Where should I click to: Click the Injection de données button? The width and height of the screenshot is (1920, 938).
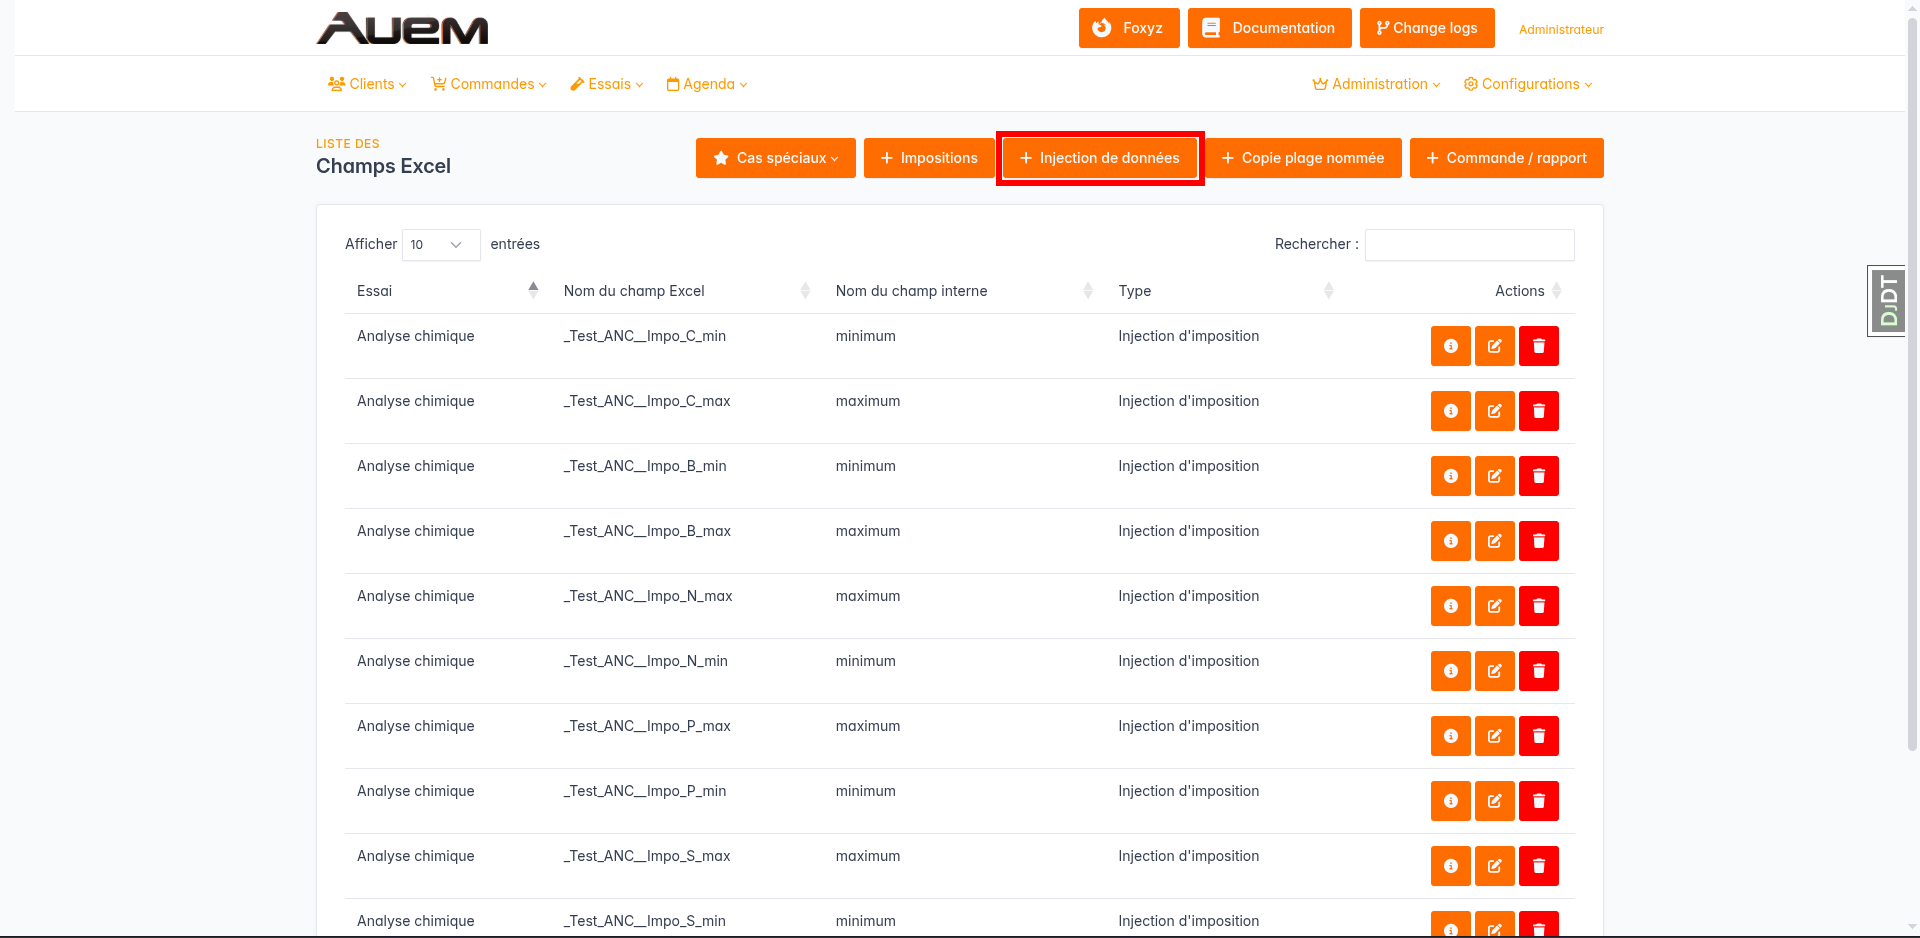(x=1099, y=158)
